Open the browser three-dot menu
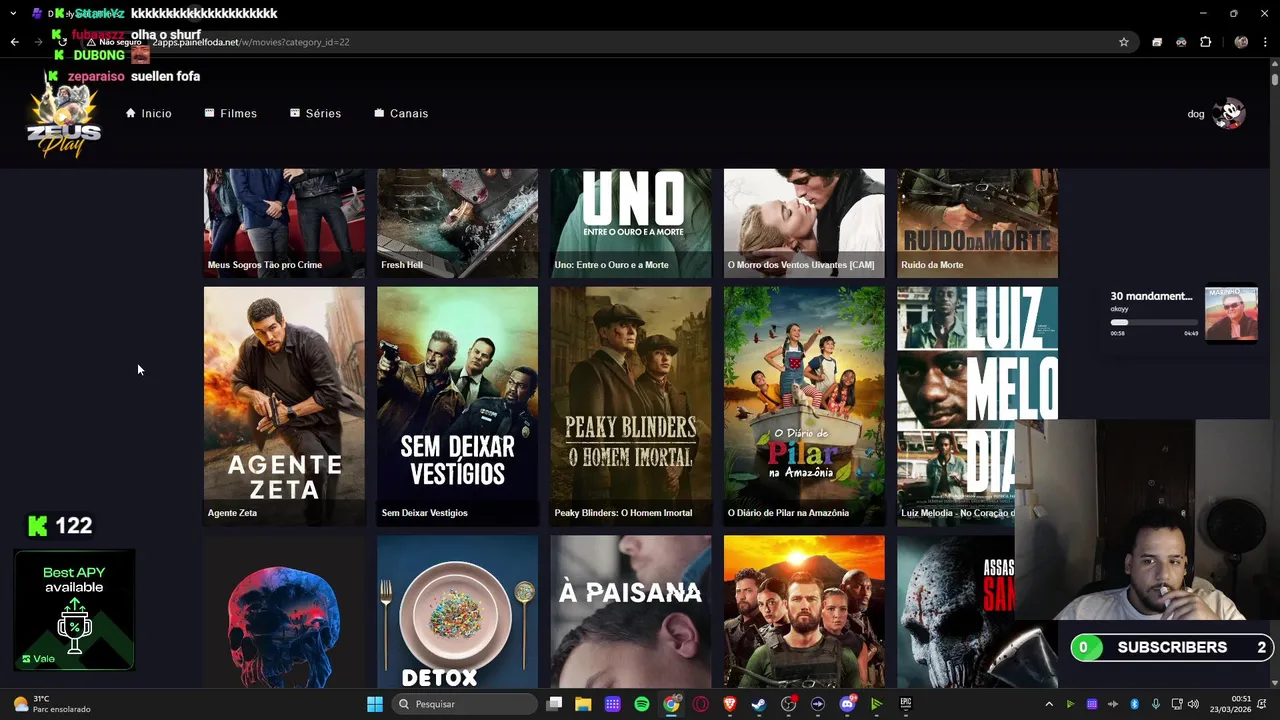Image resolution: width=1280 pixels, height=720 pixels. (1265, 42)
